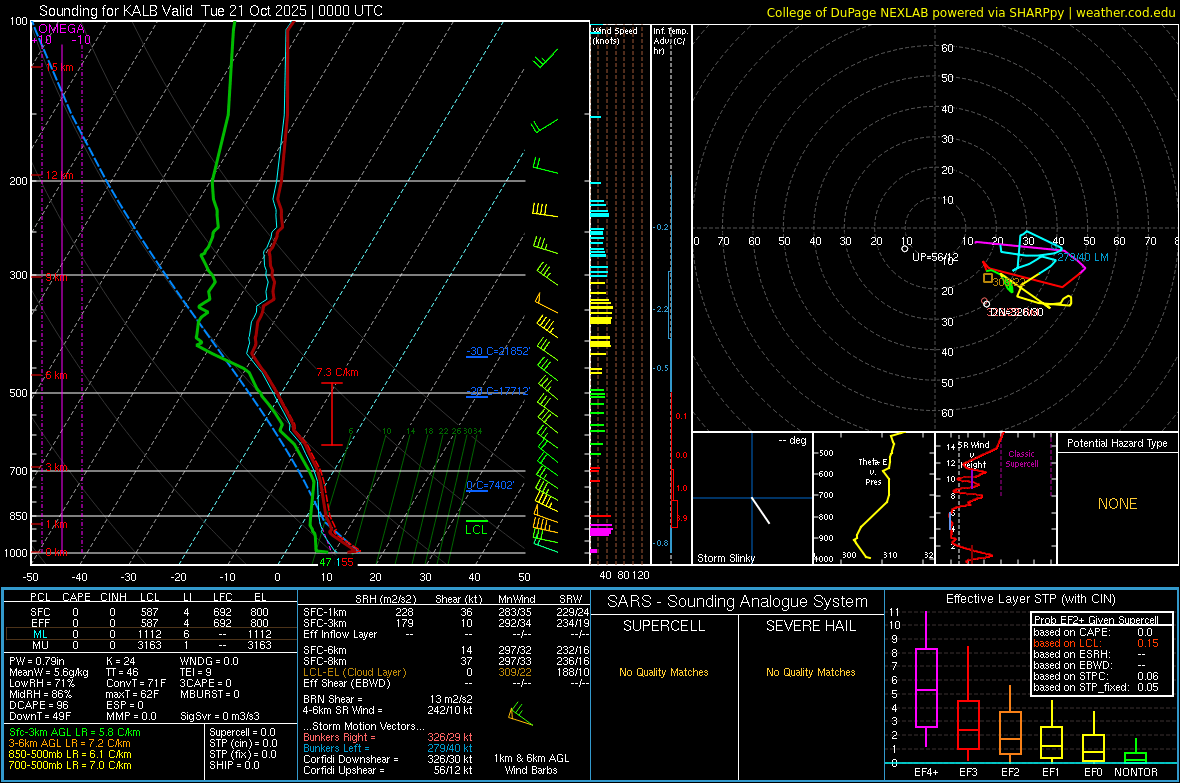Click the CINH column header
Screen dimensions: 1180x783
click(113, 597)
